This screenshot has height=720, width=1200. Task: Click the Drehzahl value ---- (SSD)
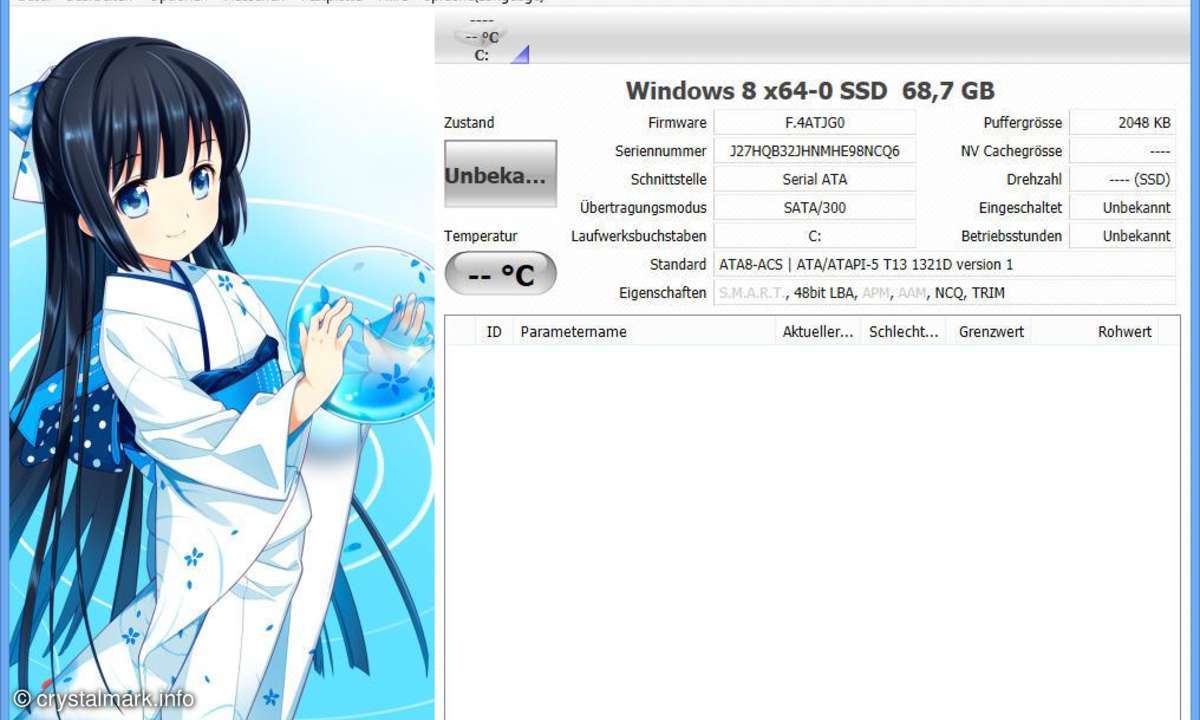(1123, 180)
